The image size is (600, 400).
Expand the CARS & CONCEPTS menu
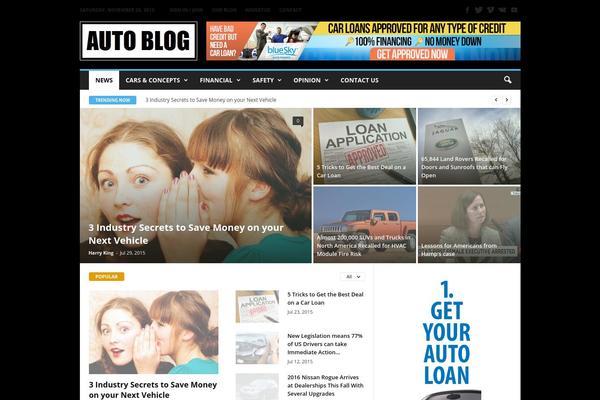(x=157, y=80)
